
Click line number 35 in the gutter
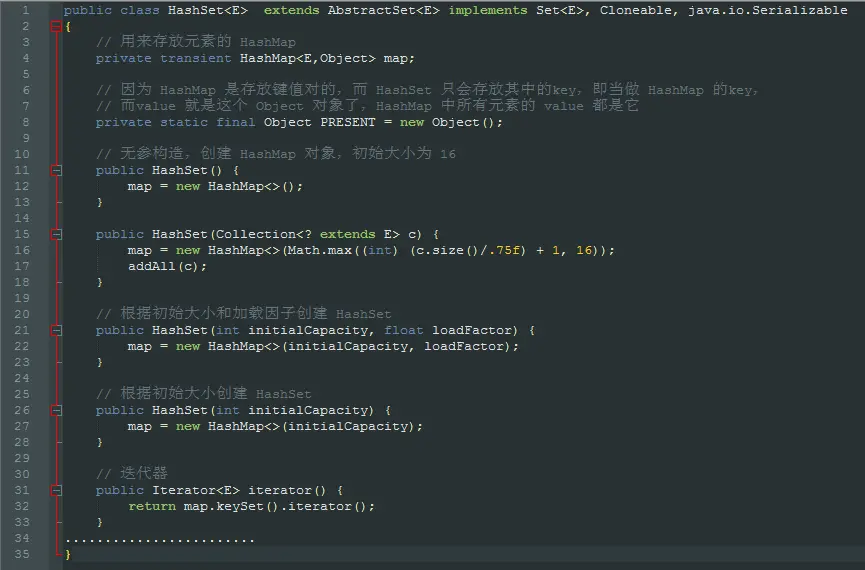tap(22, 554)
